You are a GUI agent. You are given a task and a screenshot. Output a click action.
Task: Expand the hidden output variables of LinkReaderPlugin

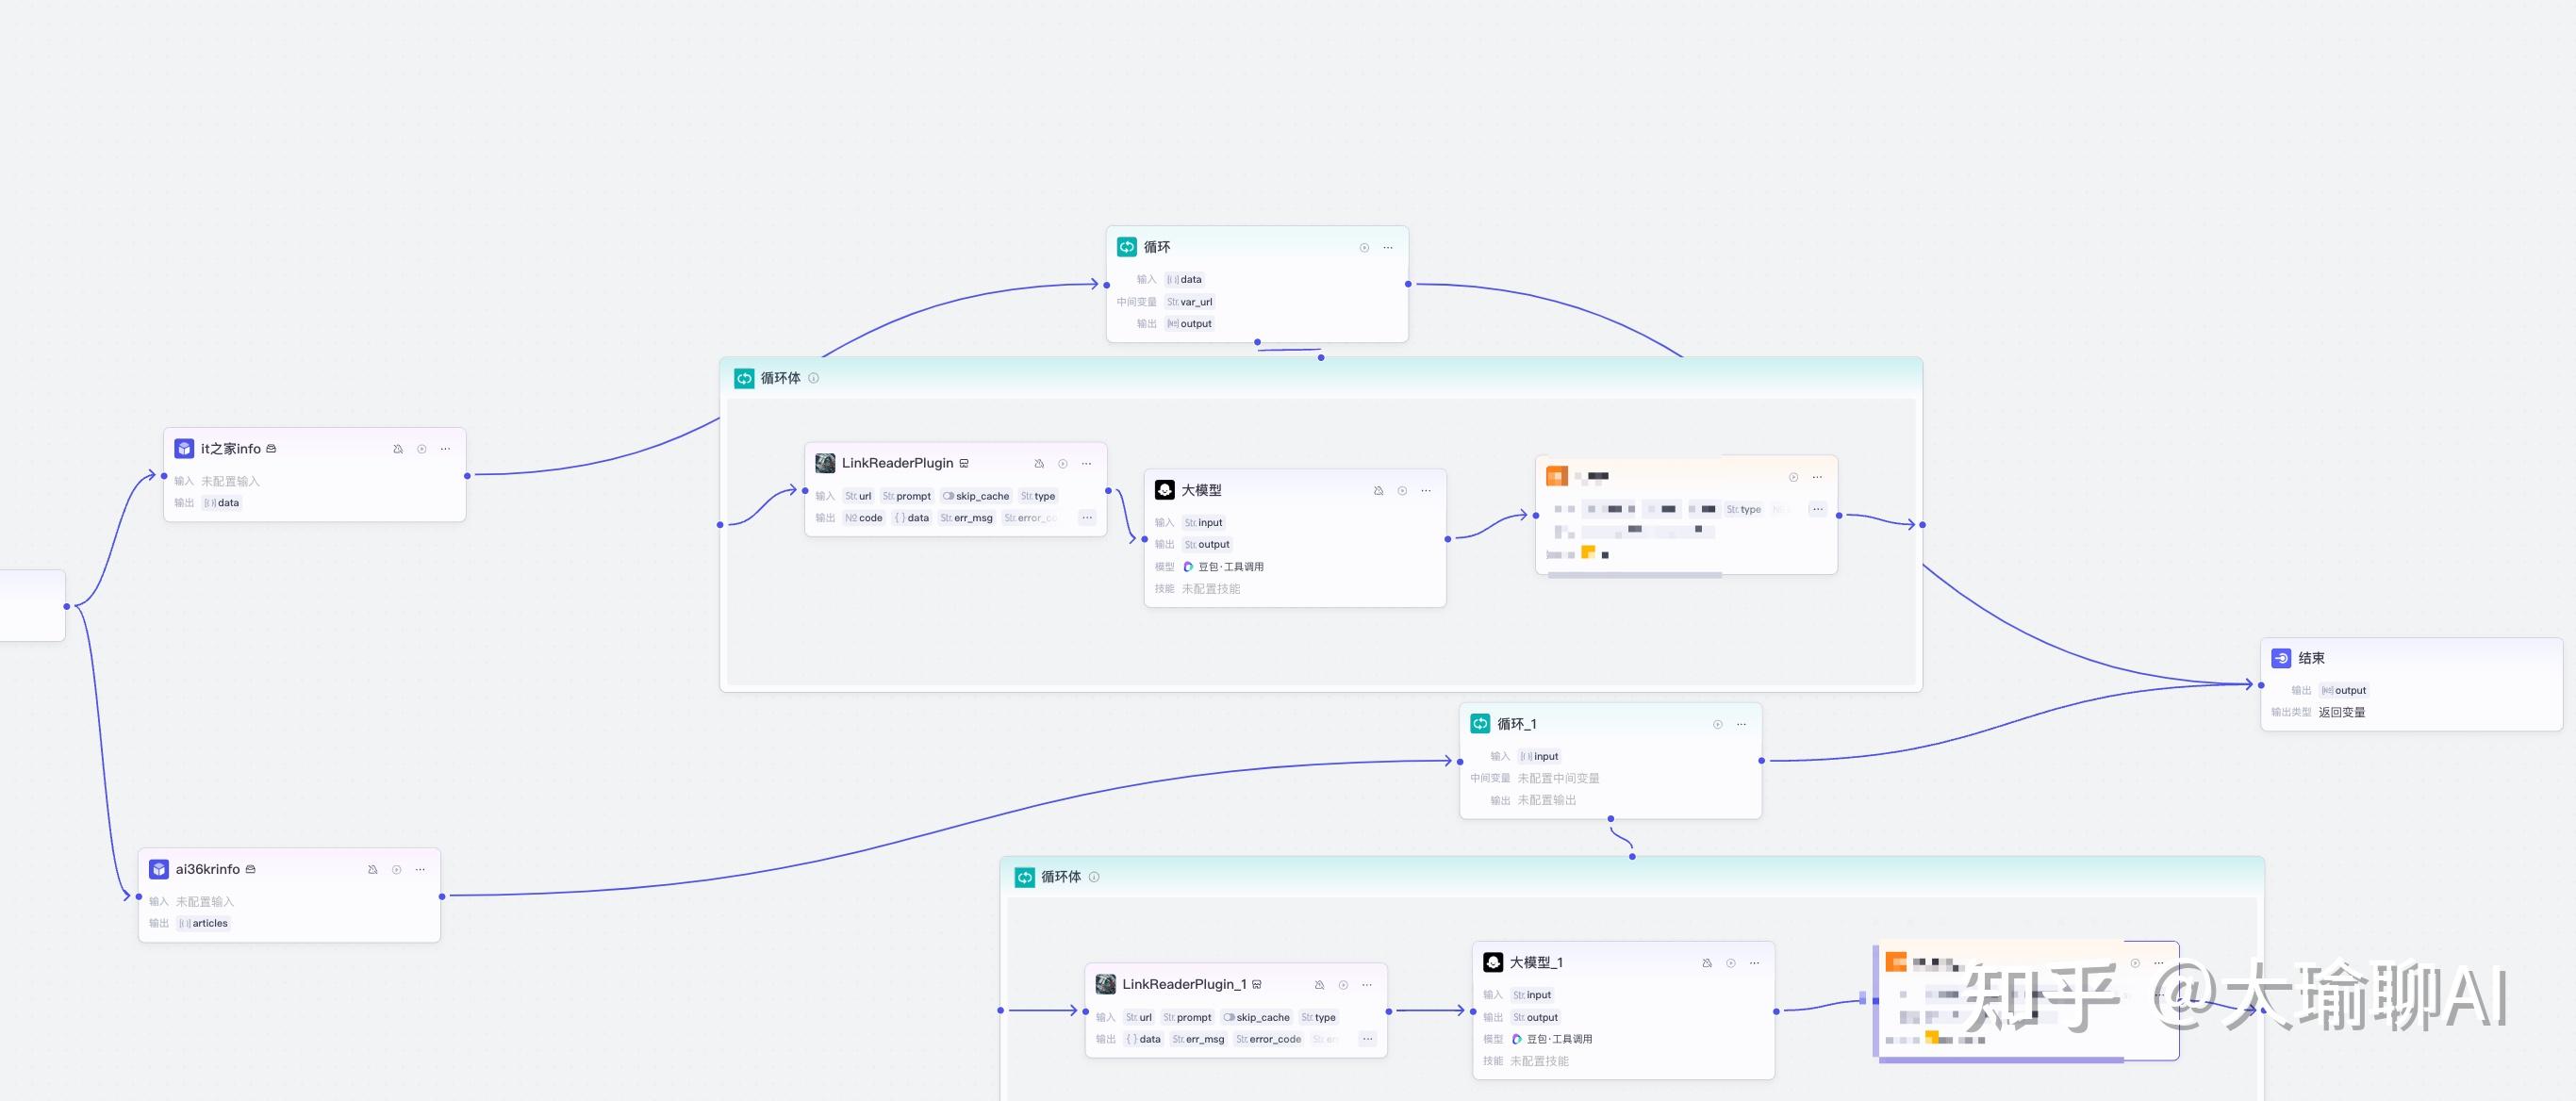(1087, 518)
